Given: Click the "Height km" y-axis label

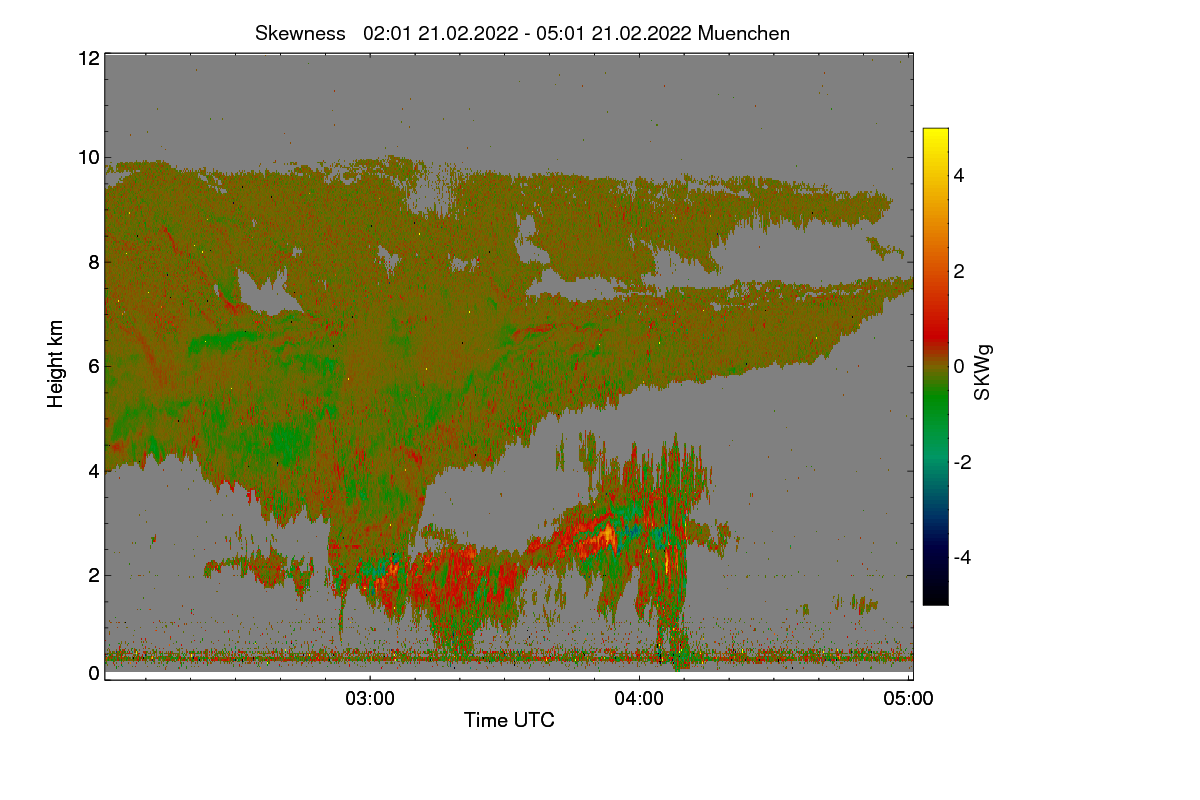Looking at the screenshot, I should 56,364.
